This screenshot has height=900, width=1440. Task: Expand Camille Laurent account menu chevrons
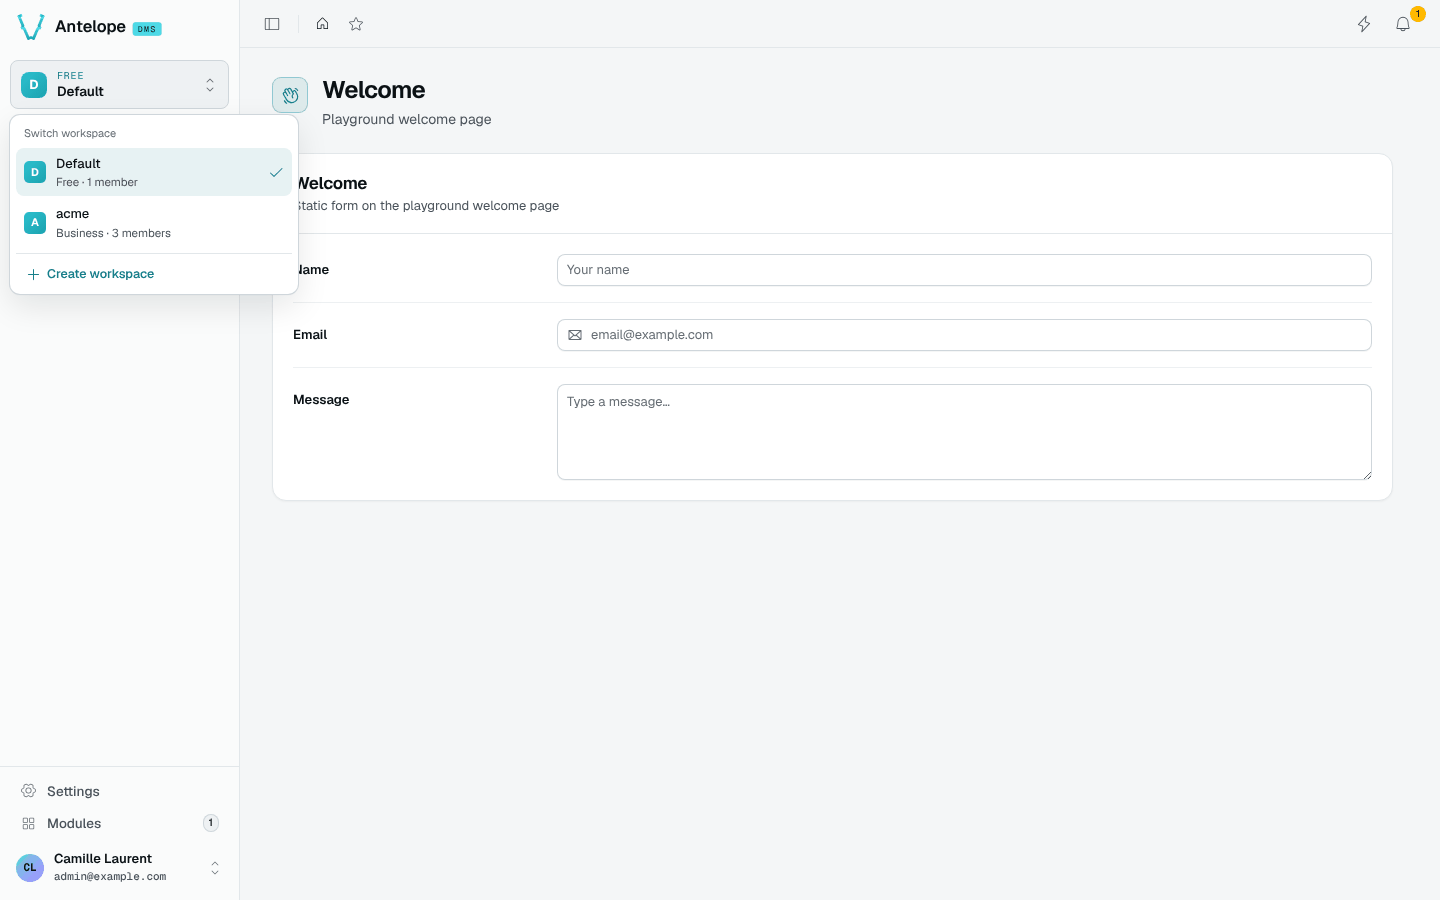[x=215, y=867]
